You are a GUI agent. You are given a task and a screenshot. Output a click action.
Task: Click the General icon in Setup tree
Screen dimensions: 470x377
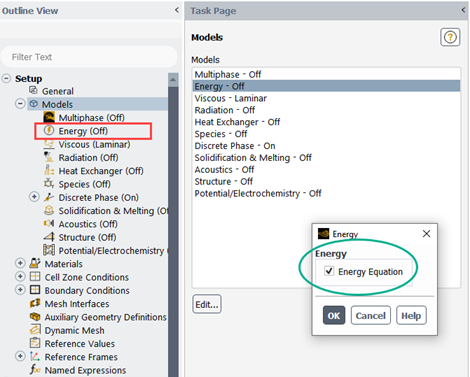tap(33, 90)
